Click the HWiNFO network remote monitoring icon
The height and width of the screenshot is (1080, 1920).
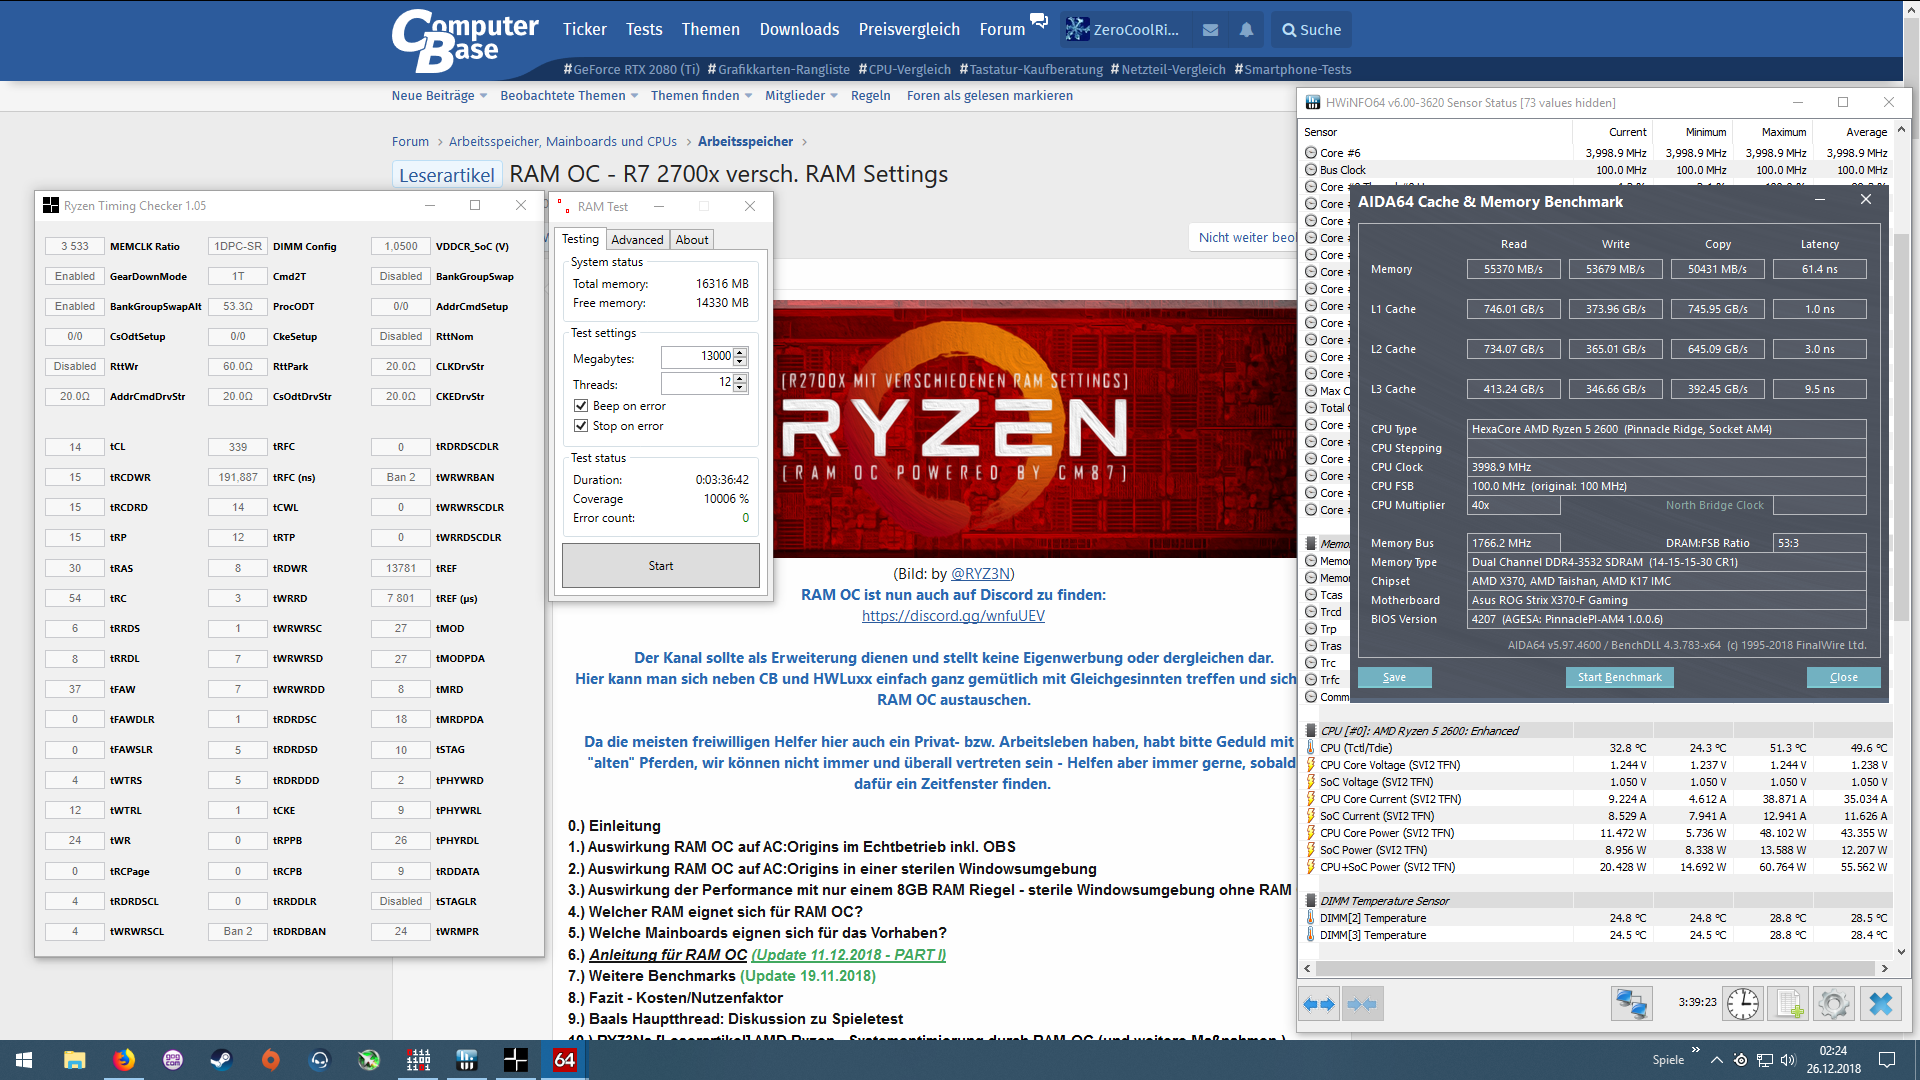[x=1631, y=1003]
